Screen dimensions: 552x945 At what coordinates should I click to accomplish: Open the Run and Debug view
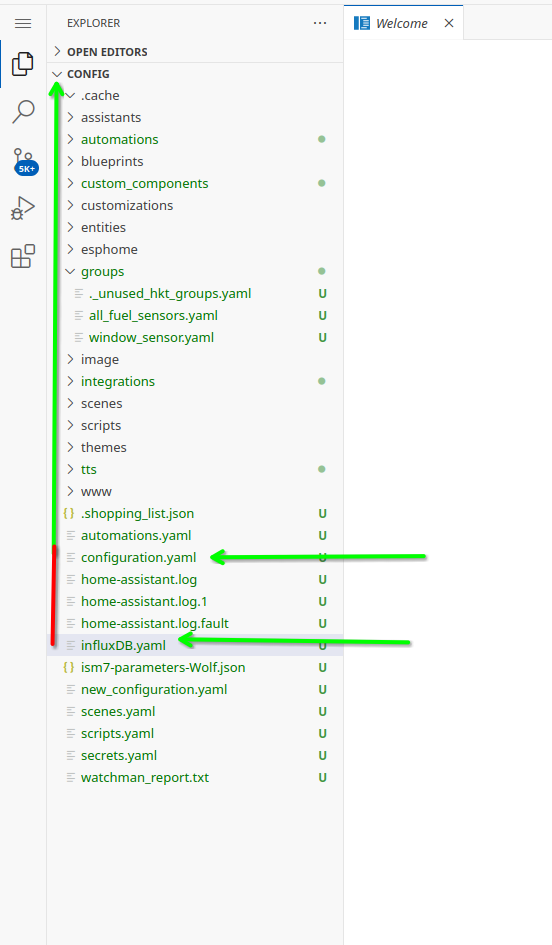point(23,209)
